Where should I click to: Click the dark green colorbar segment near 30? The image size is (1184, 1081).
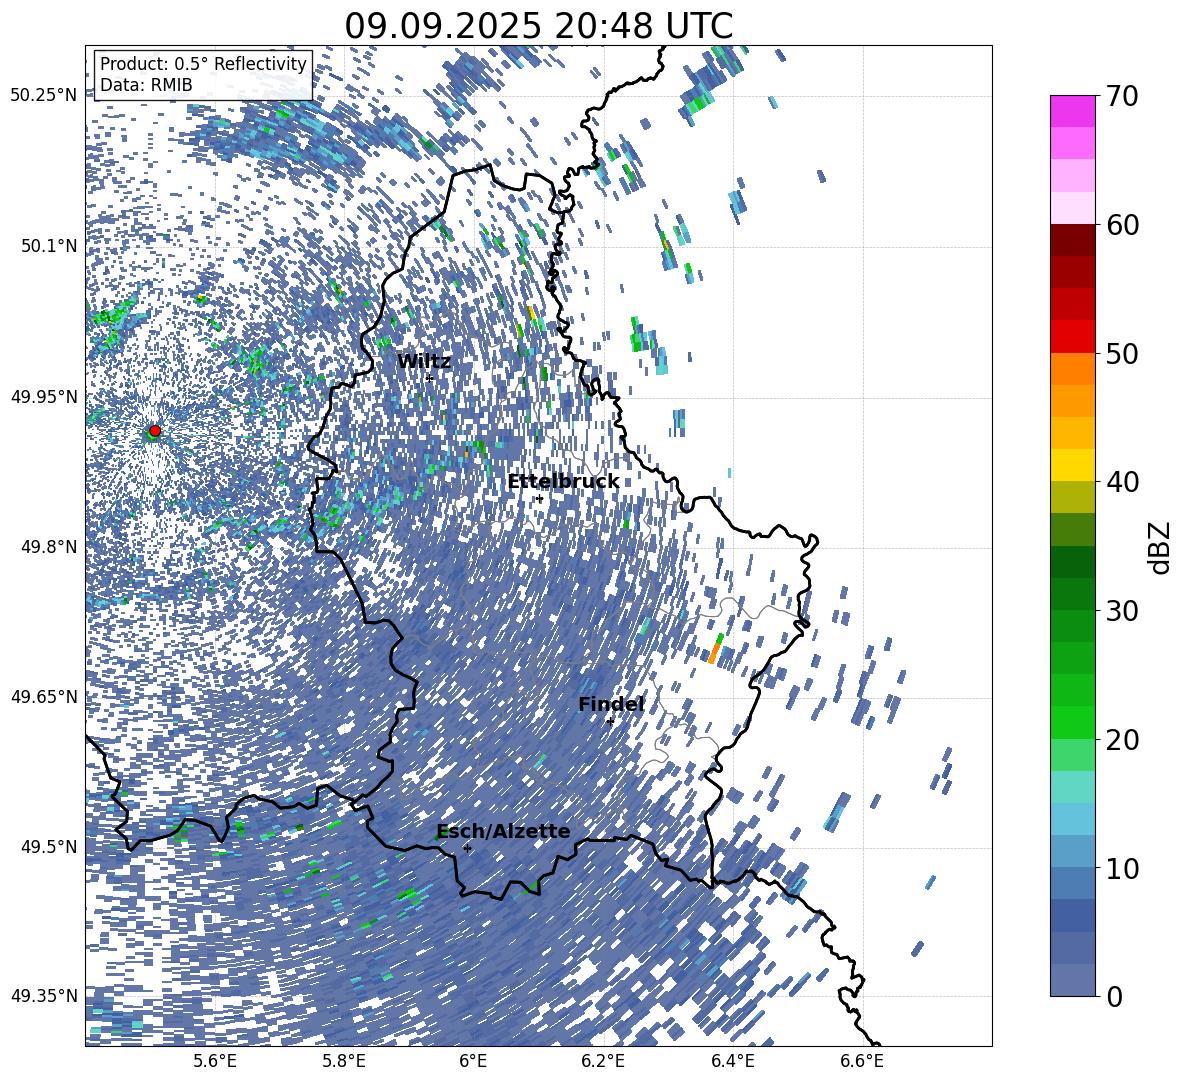[x=1072, y=594]
